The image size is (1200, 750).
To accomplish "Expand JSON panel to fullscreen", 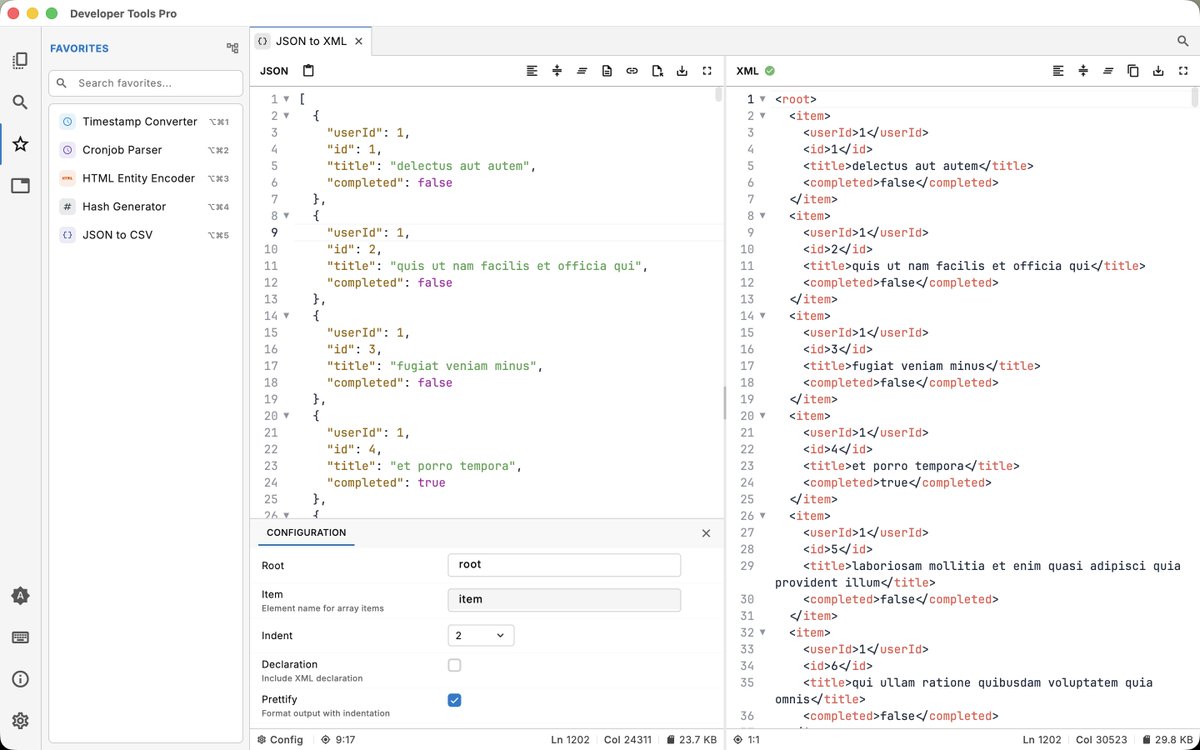I will (x=707, y=71).
